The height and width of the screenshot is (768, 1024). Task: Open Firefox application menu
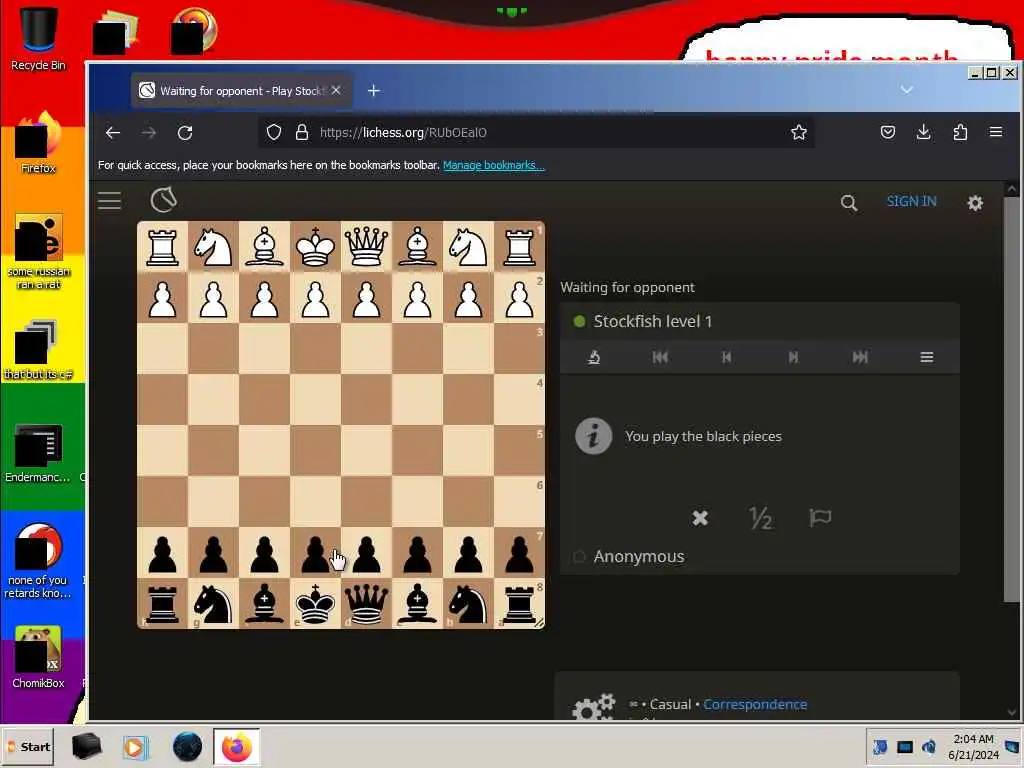tap(996, 133)
